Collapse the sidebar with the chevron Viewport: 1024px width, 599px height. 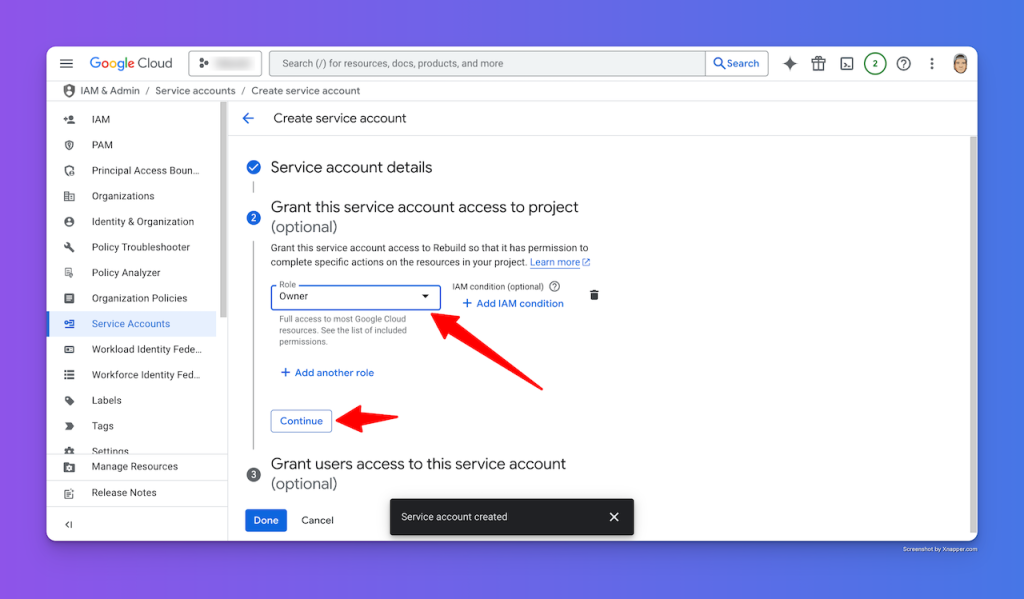69,525
